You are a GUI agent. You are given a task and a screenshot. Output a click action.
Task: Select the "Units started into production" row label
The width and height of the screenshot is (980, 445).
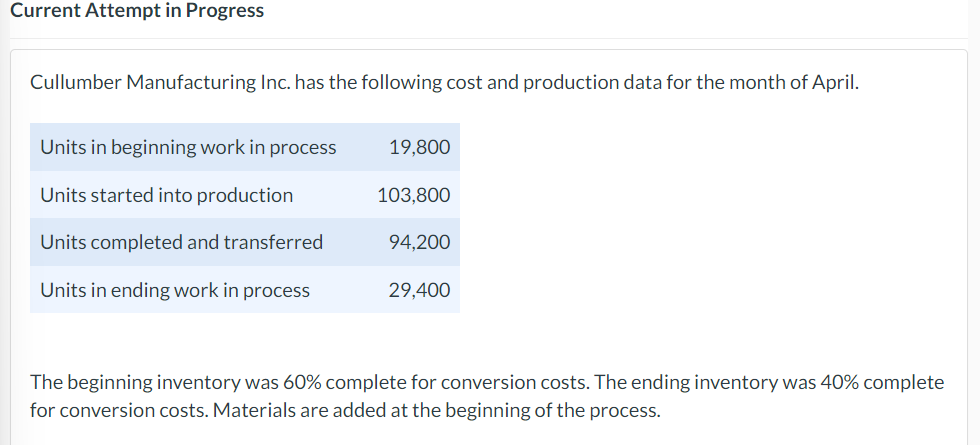[x=166, y=195]
